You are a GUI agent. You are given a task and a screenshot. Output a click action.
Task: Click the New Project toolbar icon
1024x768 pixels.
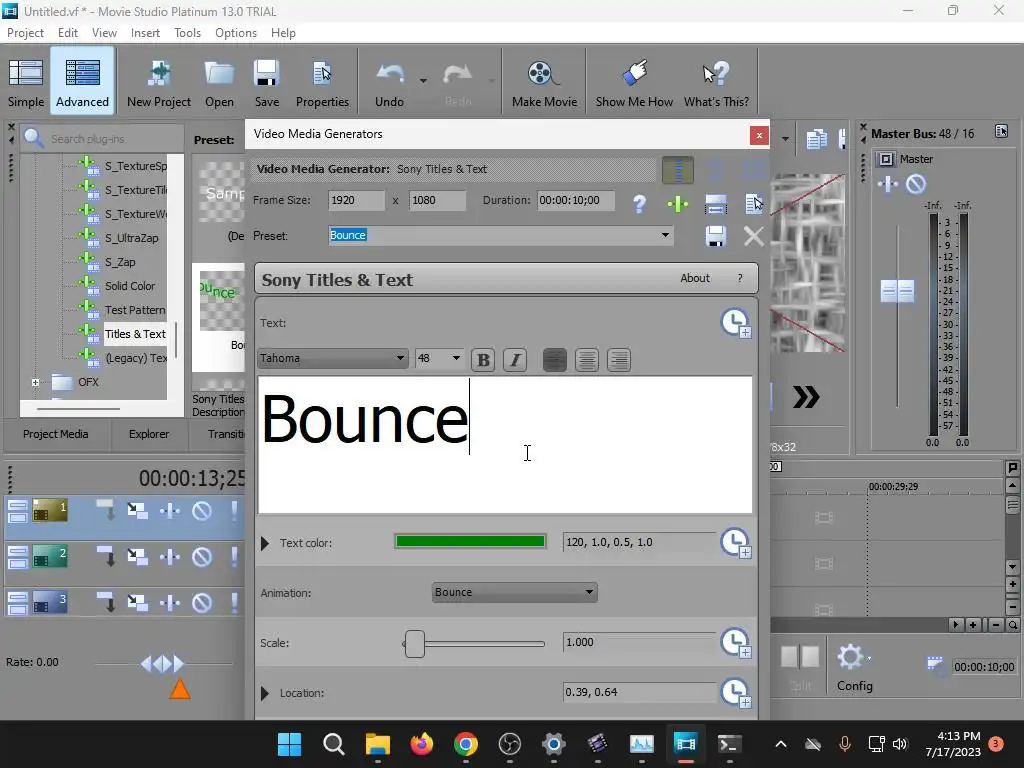coord(159,82)
